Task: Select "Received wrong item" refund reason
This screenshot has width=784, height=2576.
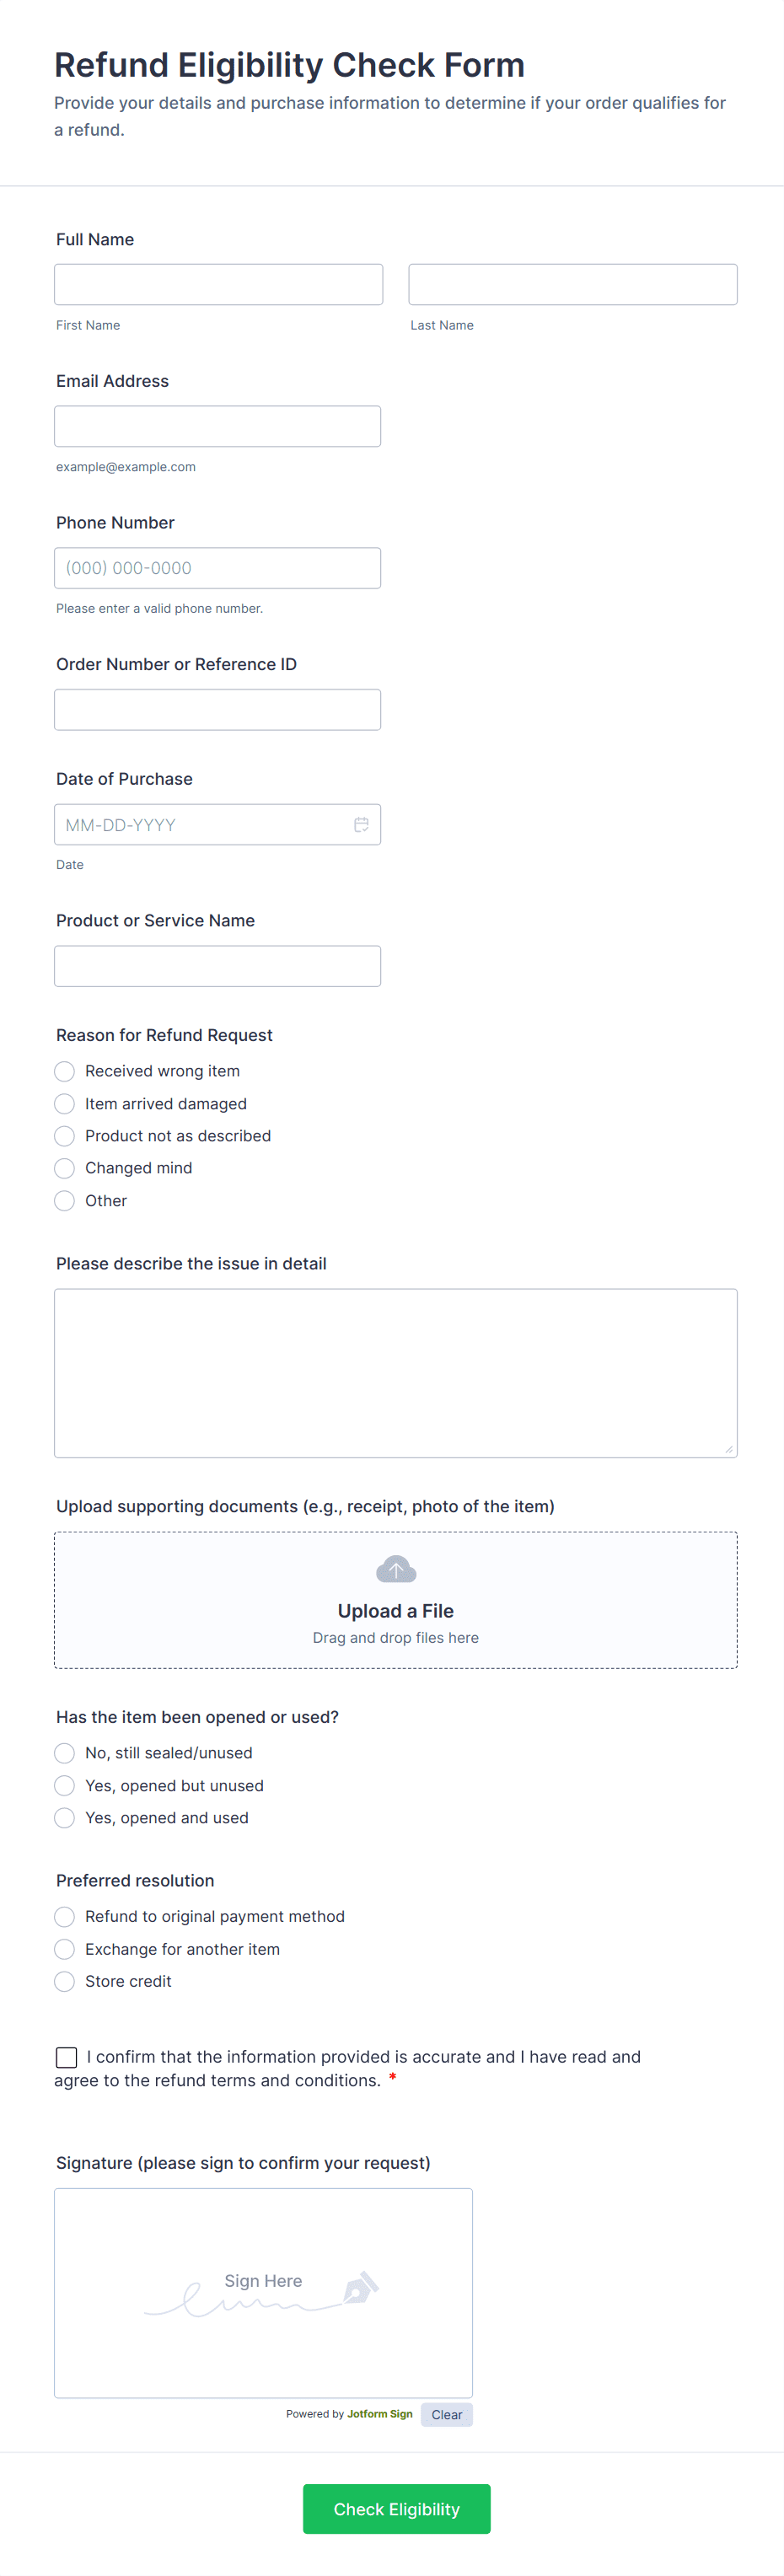Action: [x=65, y=1071]
